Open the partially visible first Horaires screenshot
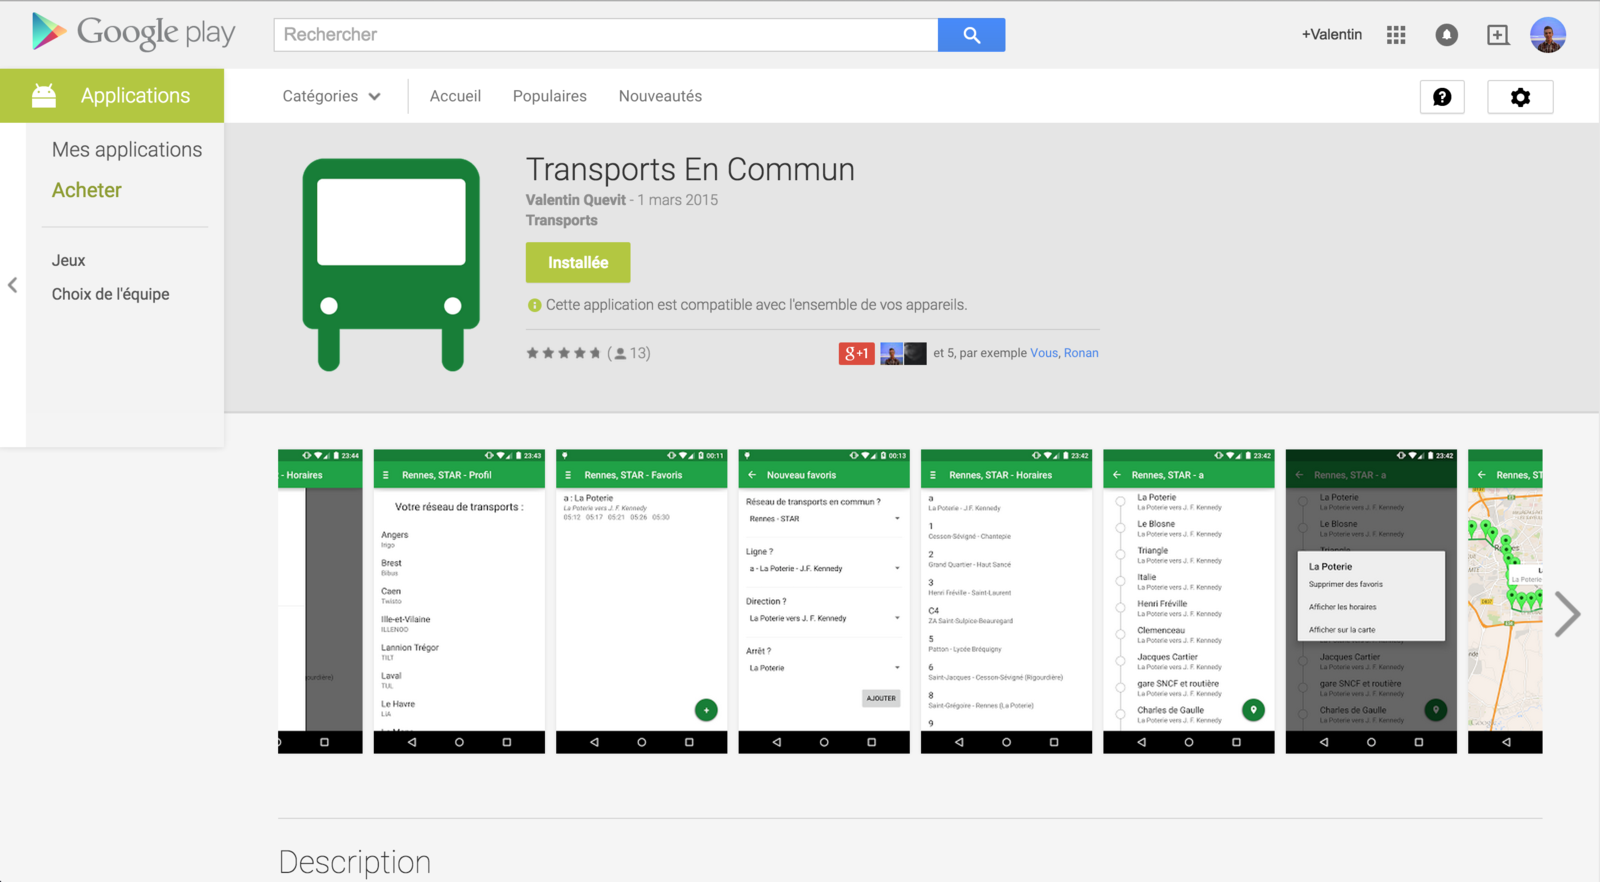 pyautogui.click(x=320, y=601)
